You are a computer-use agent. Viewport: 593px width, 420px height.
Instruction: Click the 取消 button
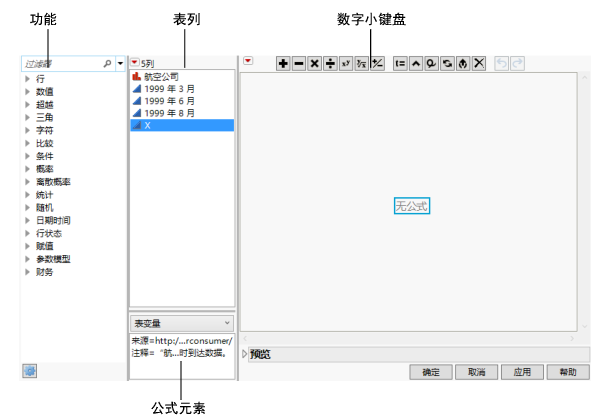click(477, 372)
